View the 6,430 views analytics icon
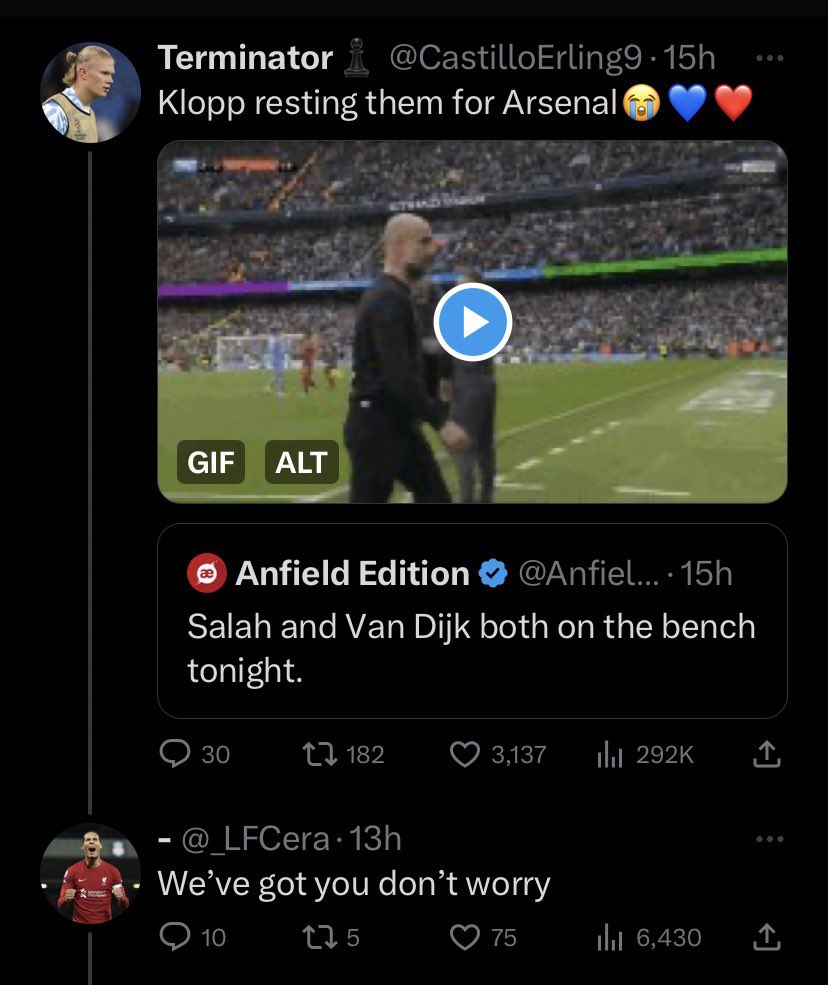 (610, 937)
